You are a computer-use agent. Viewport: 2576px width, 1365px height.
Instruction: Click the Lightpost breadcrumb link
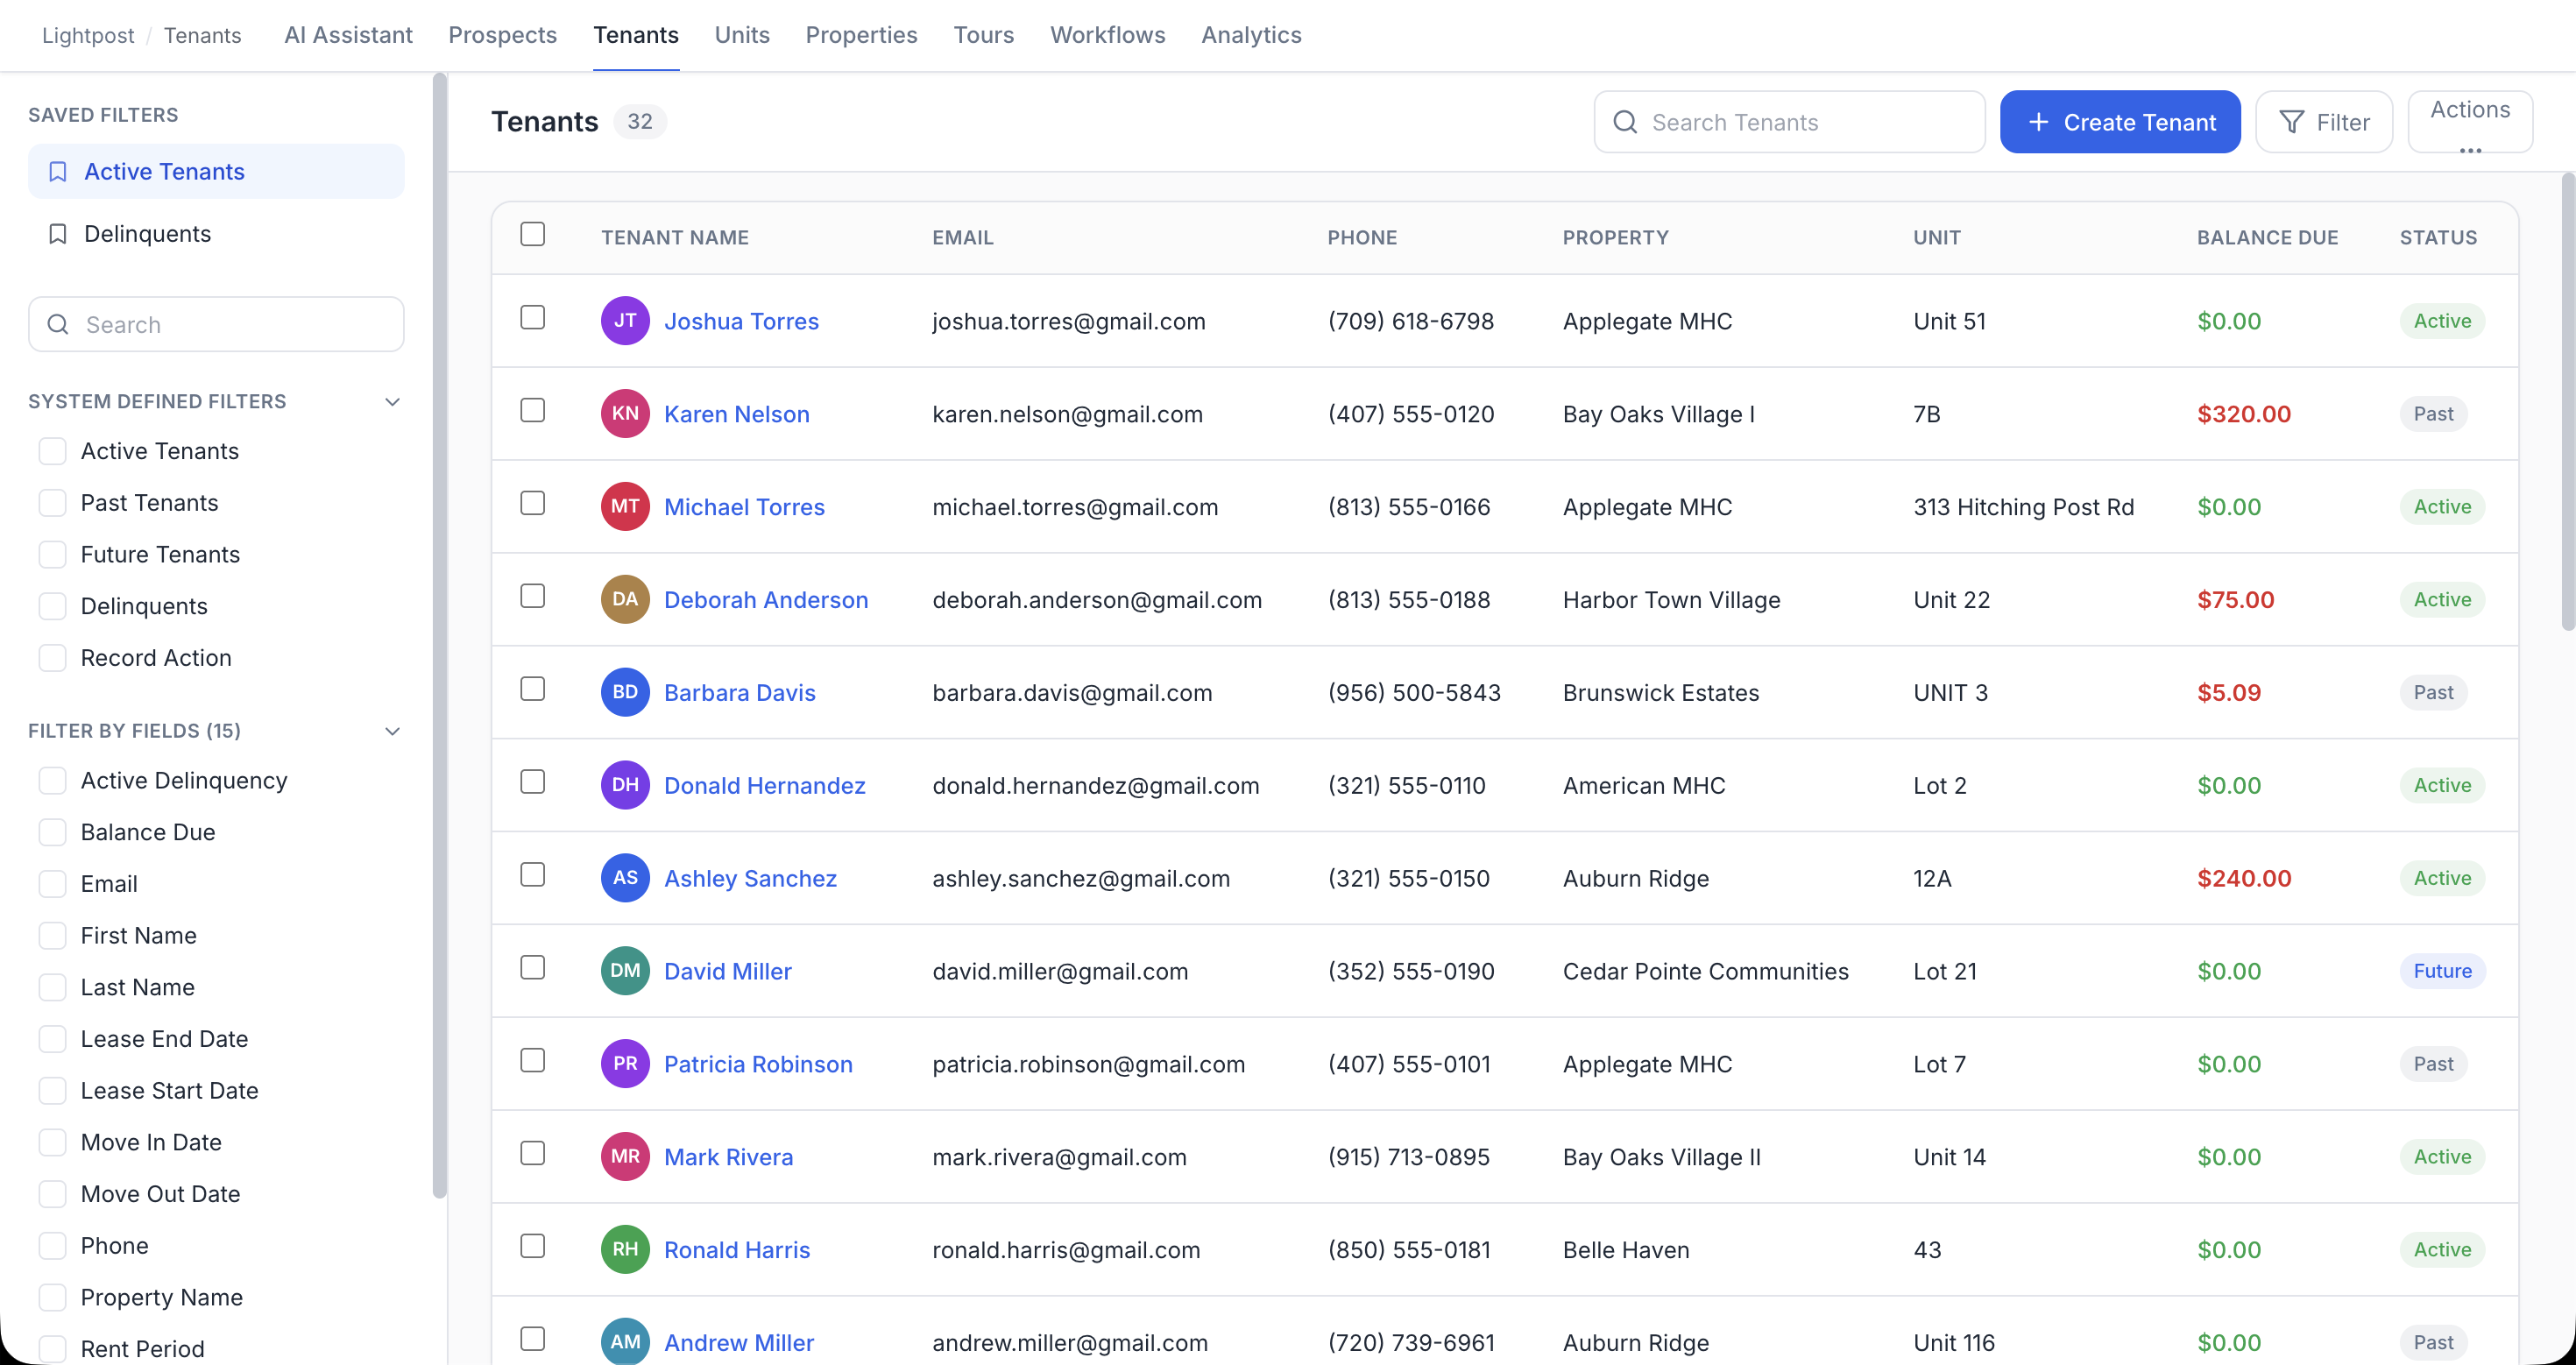coord(88,35)
